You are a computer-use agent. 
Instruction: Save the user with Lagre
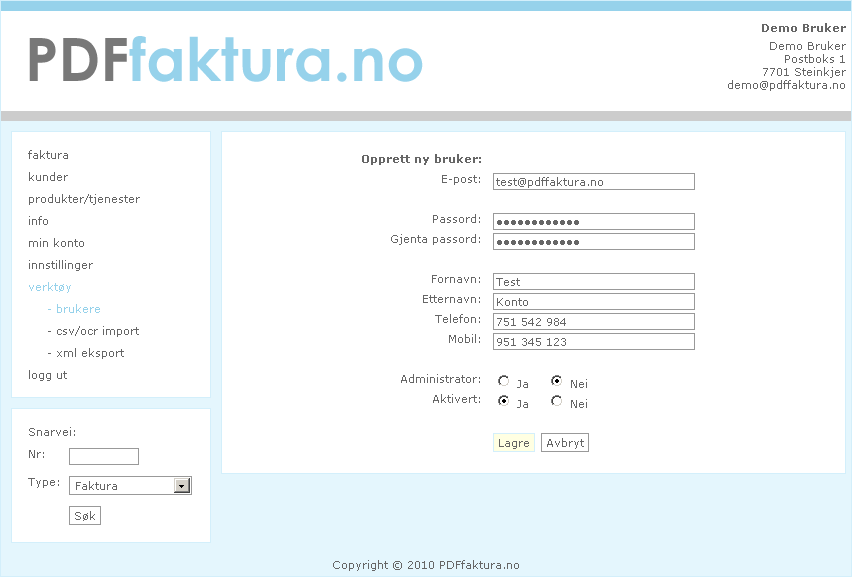513,443
